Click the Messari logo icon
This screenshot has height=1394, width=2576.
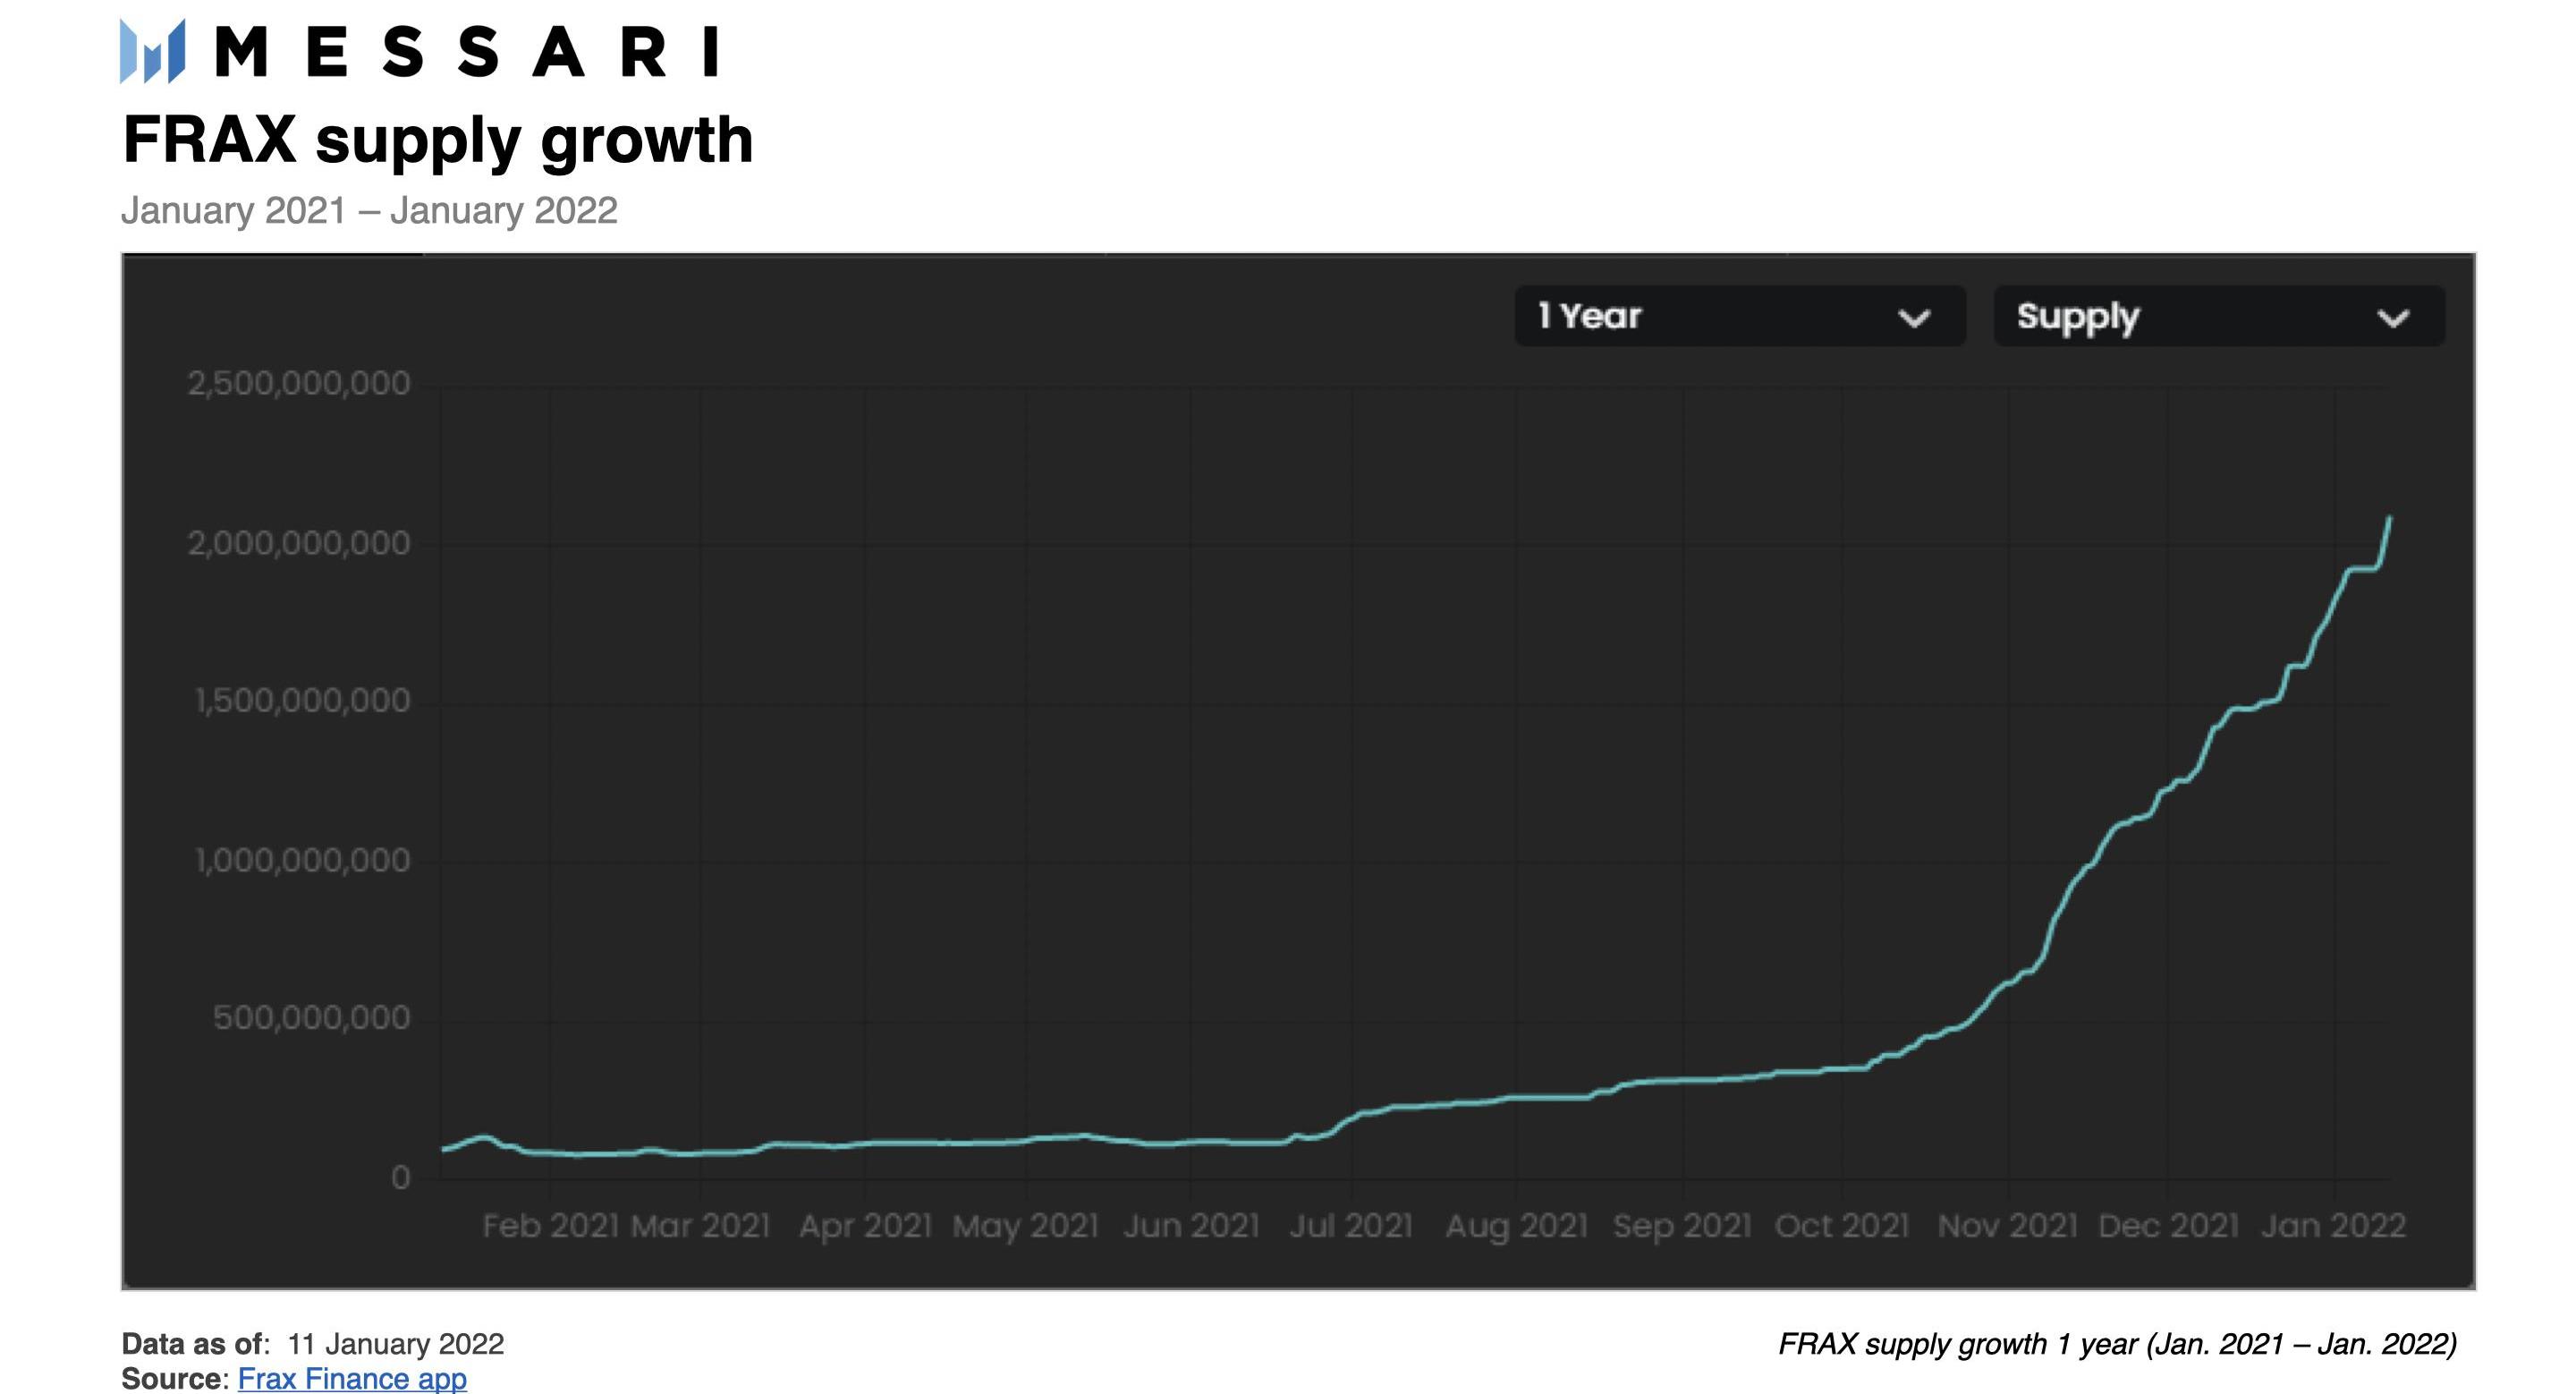[x=153, y=51]
